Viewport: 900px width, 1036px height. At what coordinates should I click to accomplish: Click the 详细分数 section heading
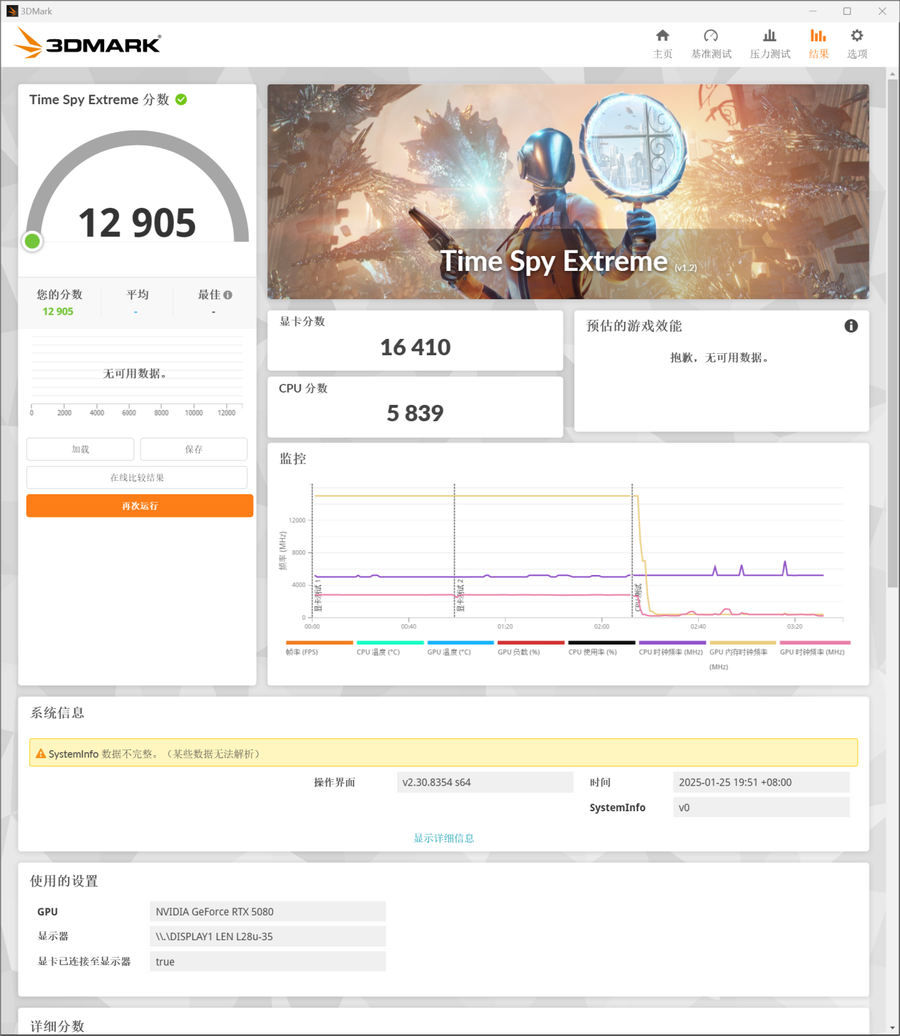coord(57,1026)
